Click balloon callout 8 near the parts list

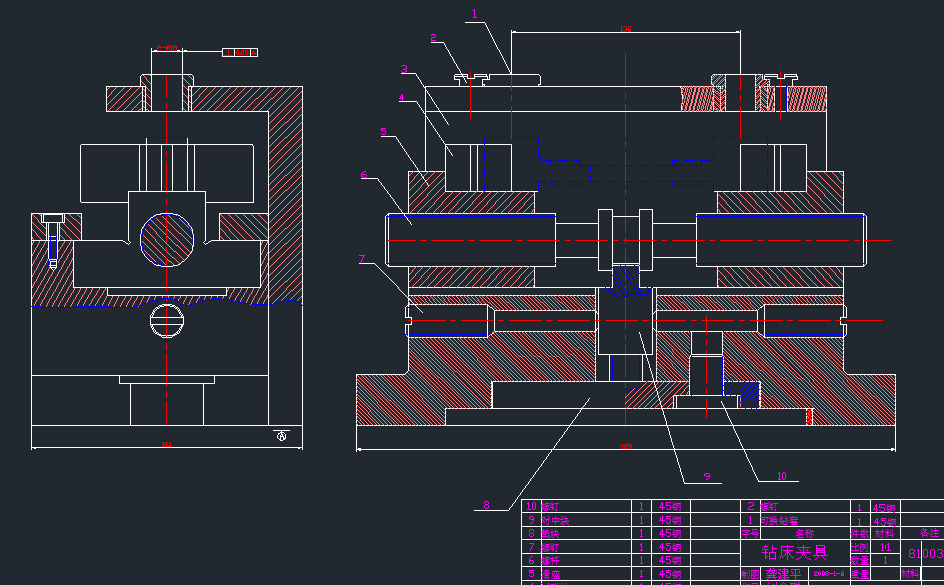pyautogui.click(x=486, y=506)
